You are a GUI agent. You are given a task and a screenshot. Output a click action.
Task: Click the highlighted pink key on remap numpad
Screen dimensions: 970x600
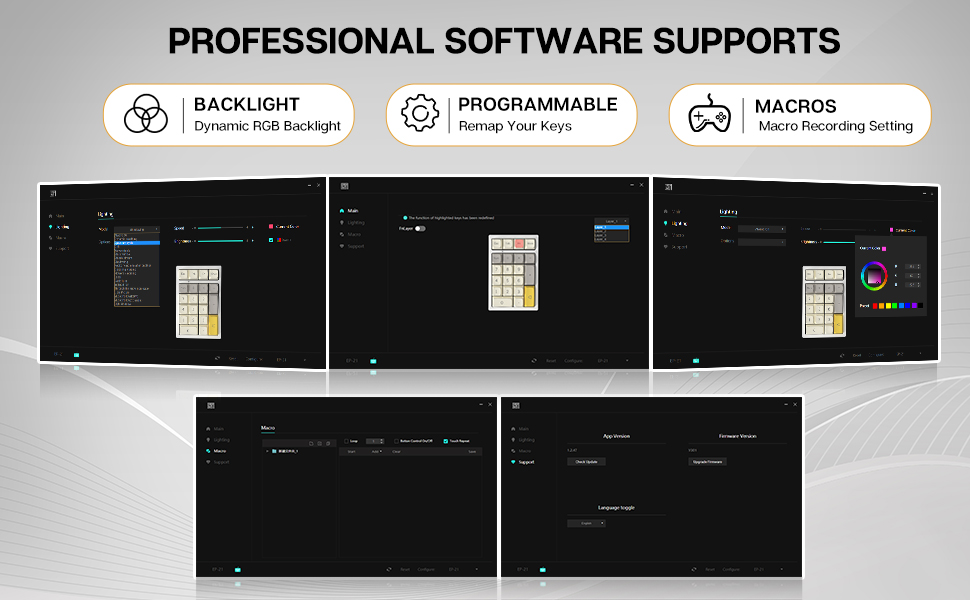point(519,244)
